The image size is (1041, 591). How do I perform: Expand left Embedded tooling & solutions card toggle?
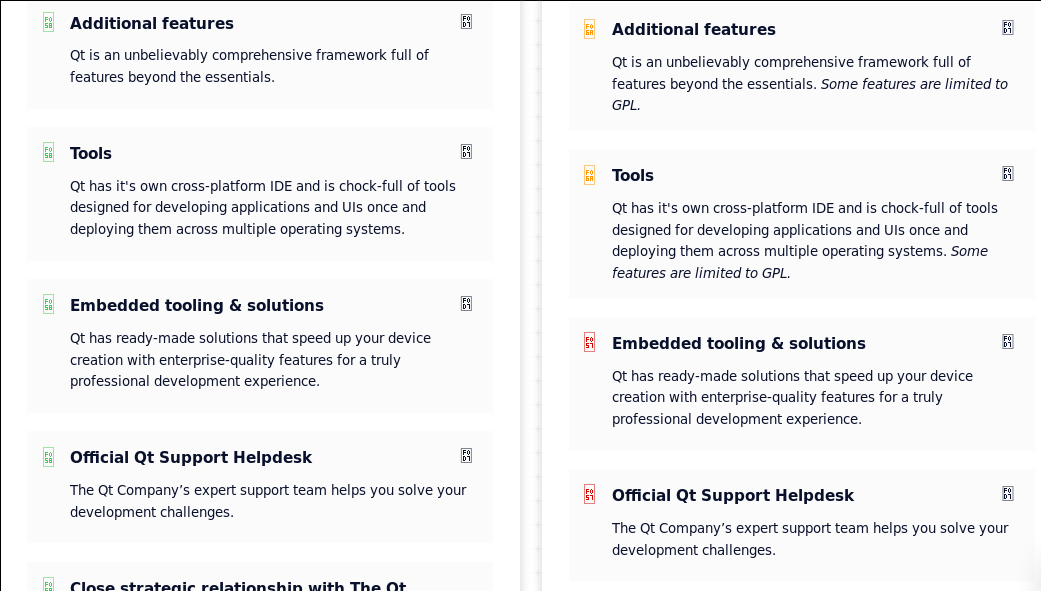467,304
